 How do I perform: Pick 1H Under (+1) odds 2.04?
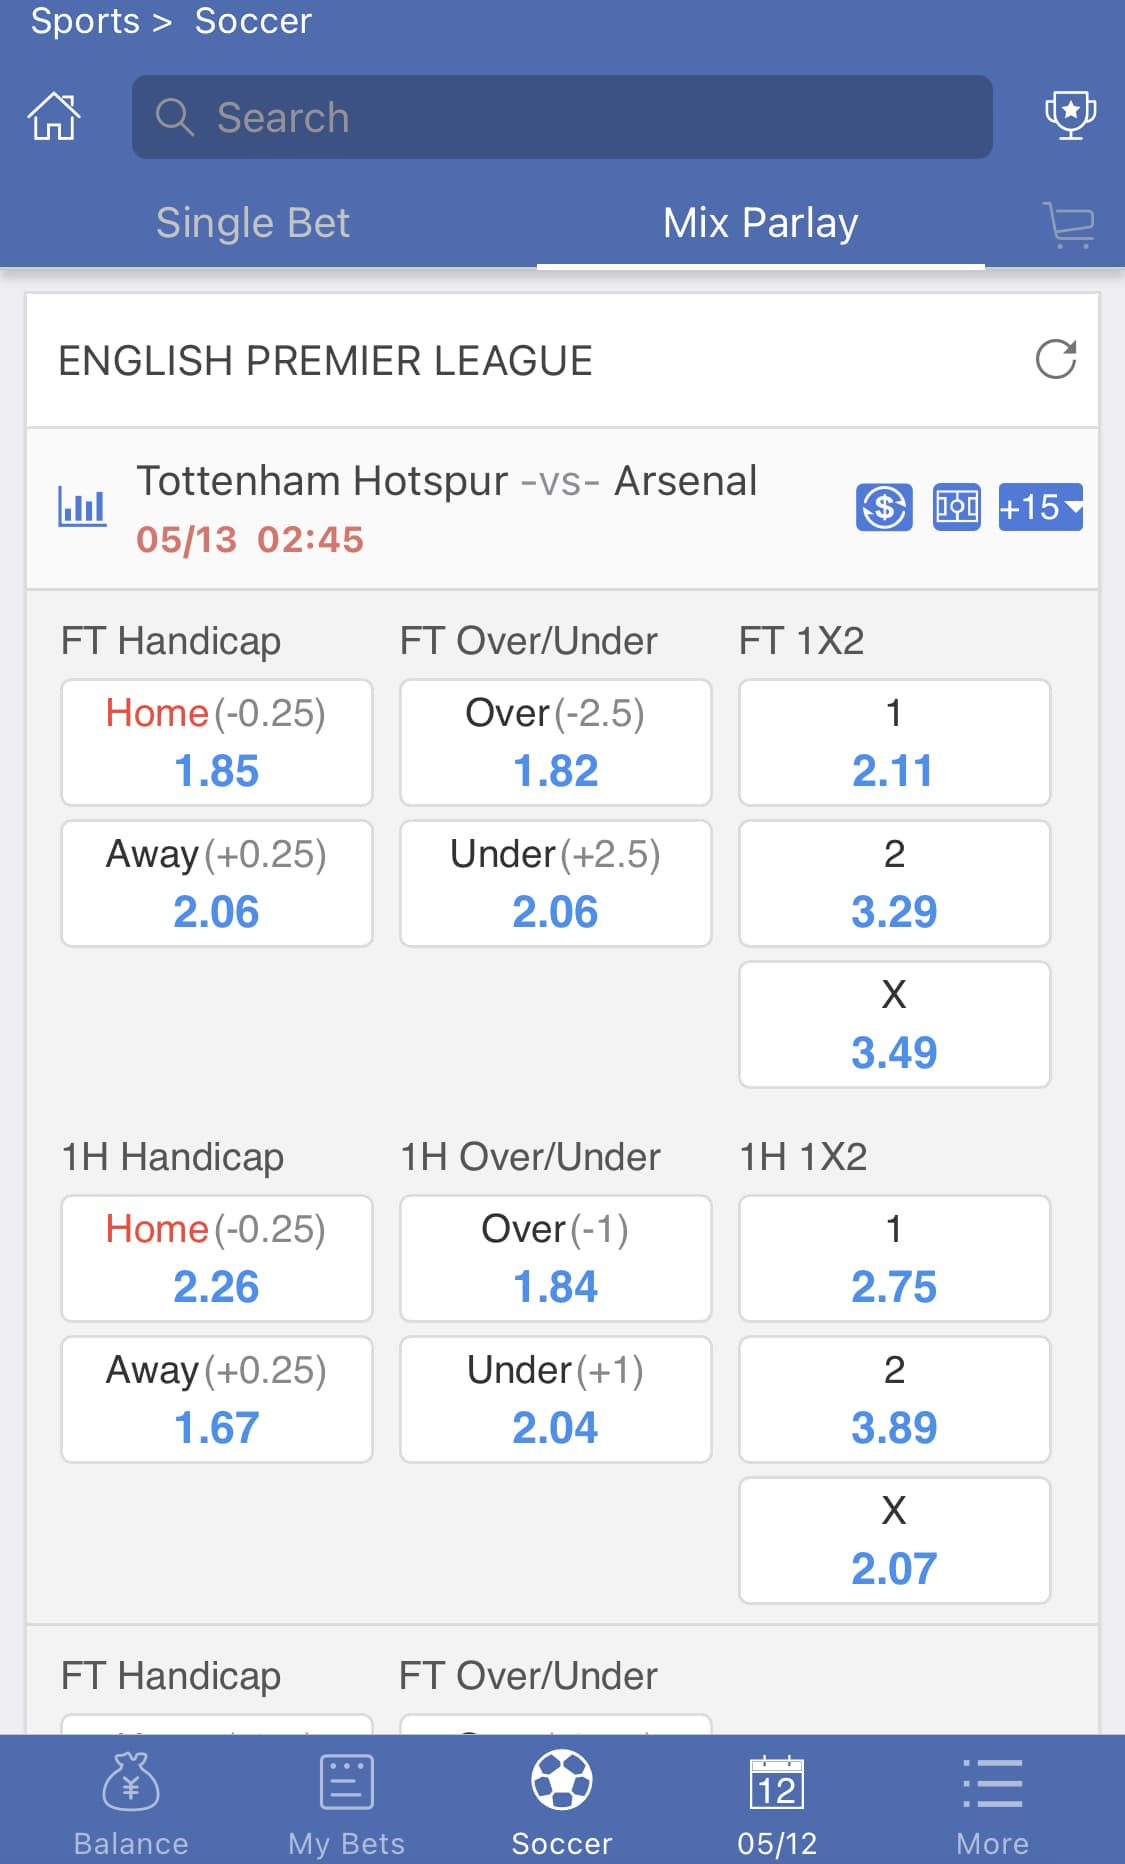556,1399
